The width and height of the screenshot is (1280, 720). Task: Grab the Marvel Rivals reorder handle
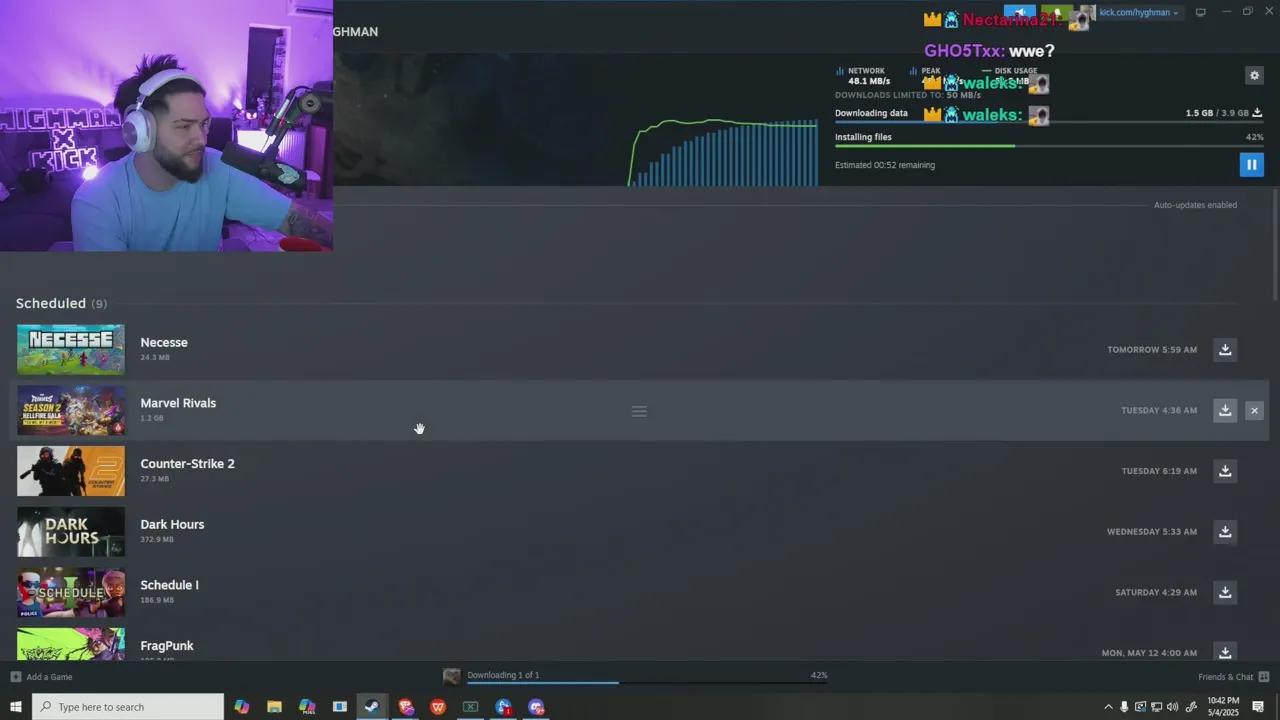click(639, 411)
